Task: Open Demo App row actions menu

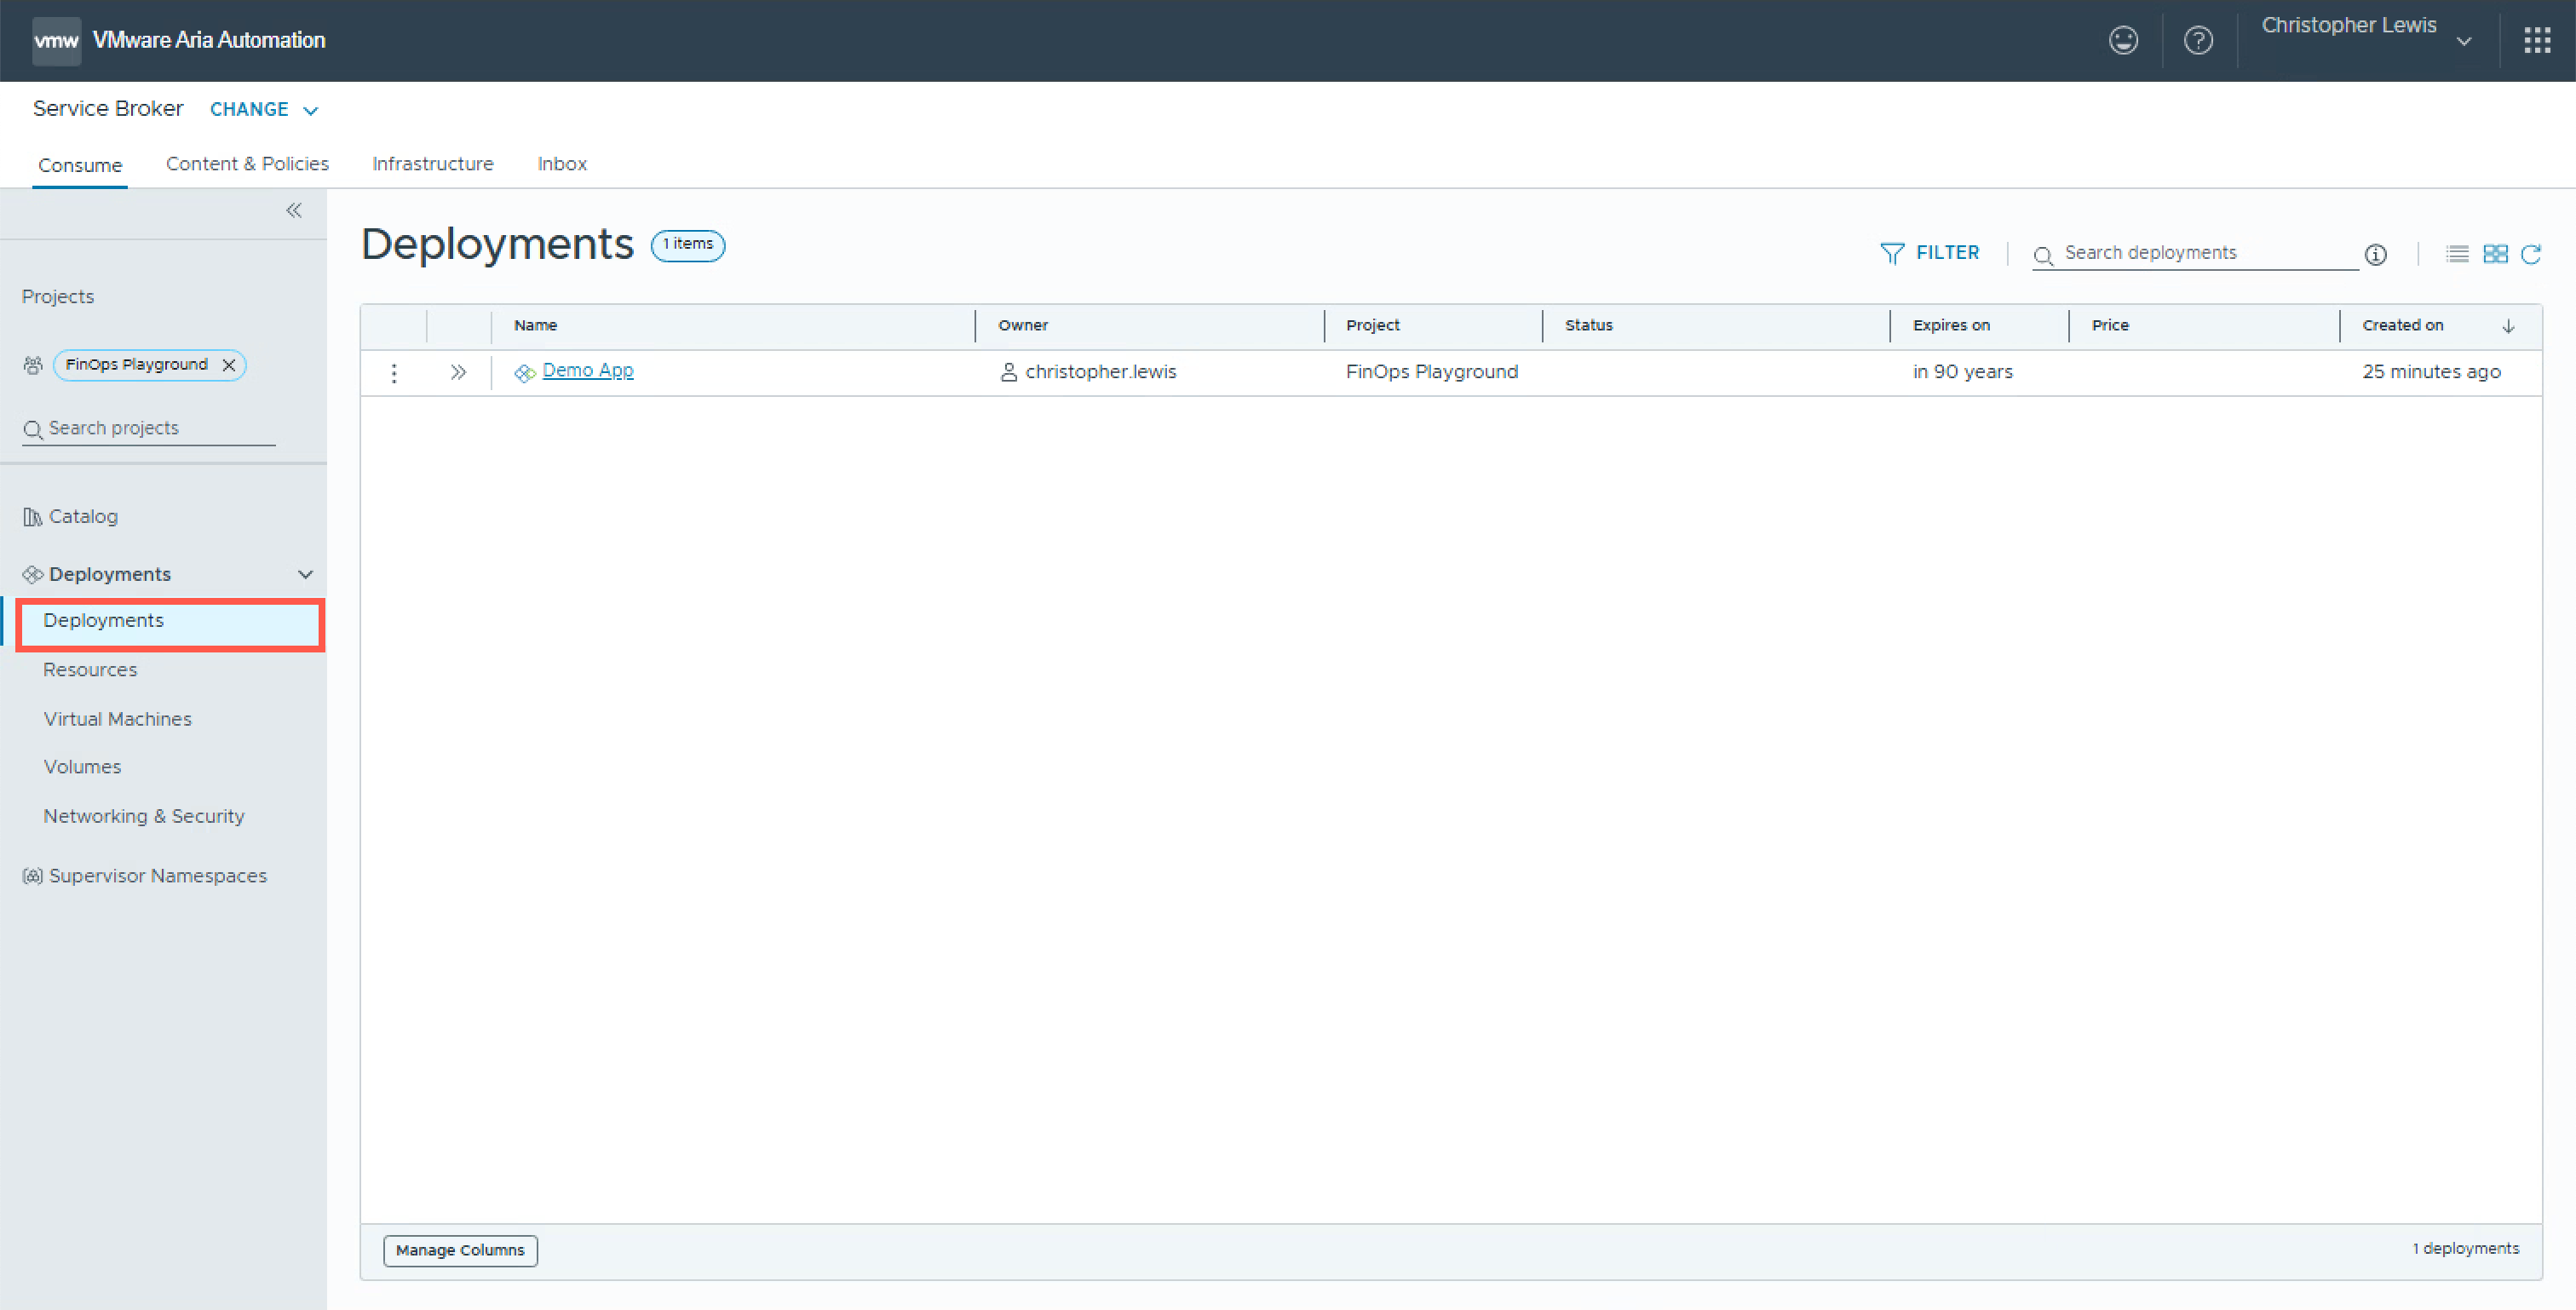Action: [394, 373]
